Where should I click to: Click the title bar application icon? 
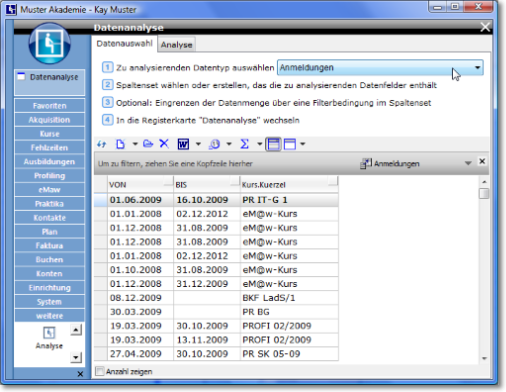[11, 9]
